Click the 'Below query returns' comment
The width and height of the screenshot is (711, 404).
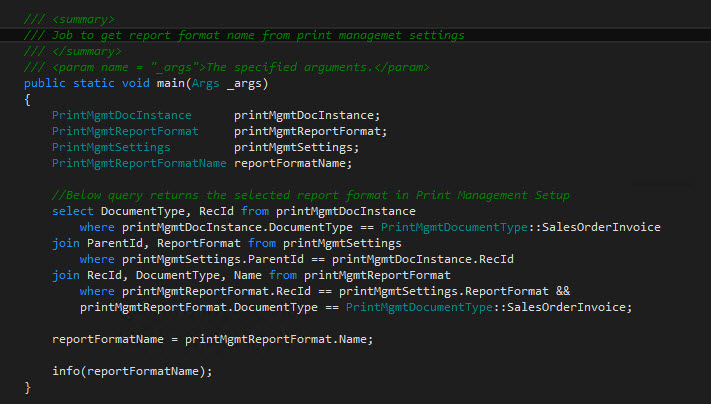pos(310,195)
